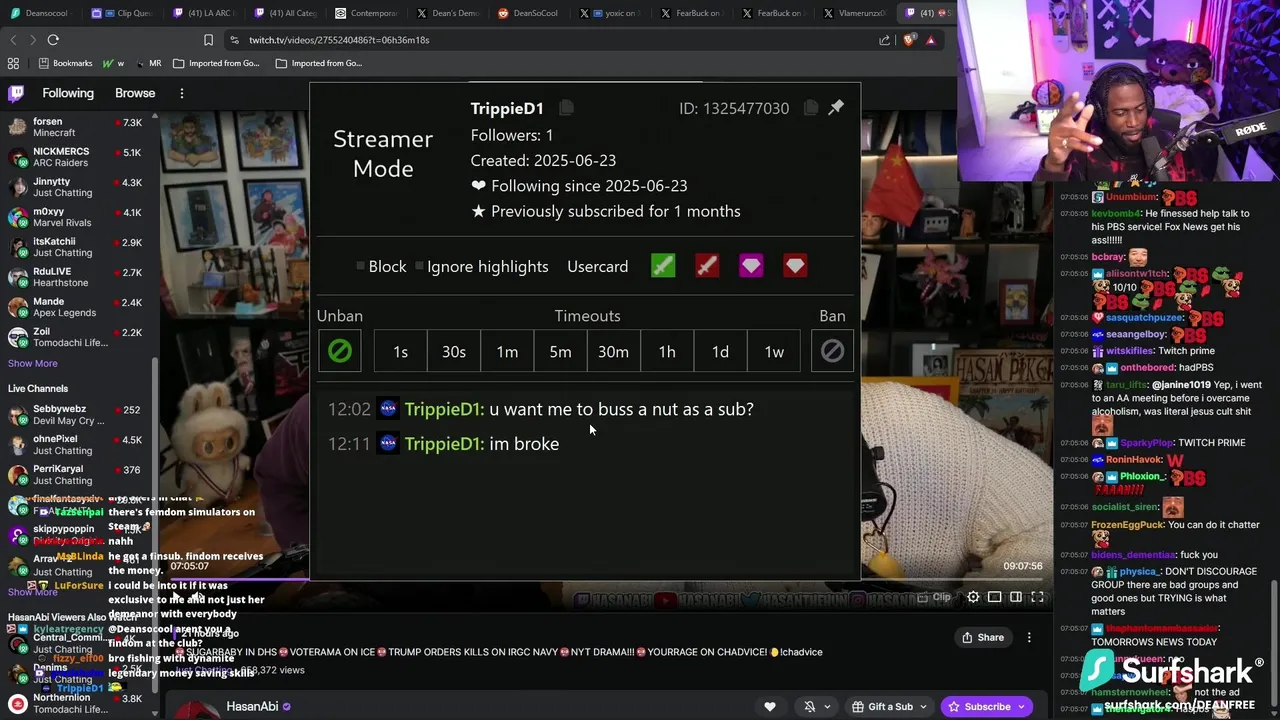Open the Twitch top nav three-dot menu
Viewport: 1280px width, 720px height.
[182, 93]
